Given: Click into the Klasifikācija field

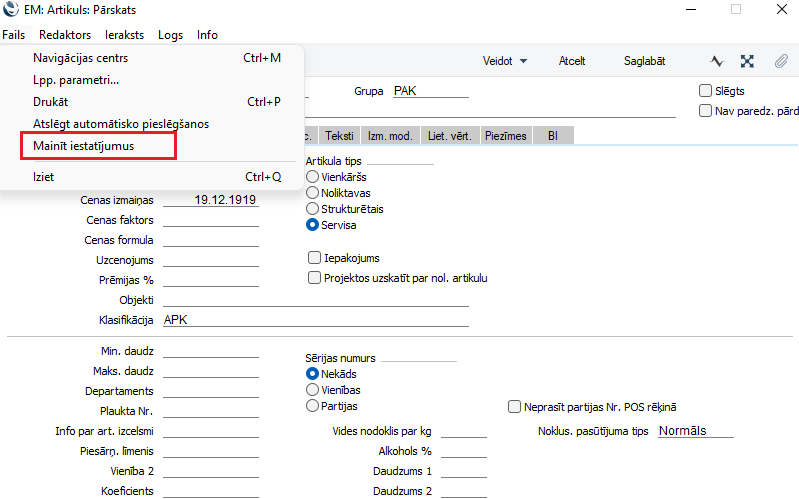Looking at the screenshot, I should (315, 320).
